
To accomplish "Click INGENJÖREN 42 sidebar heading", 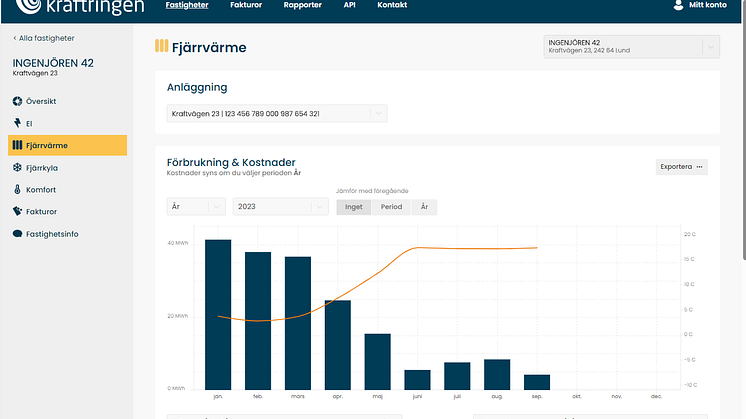I will pos(53,63).
